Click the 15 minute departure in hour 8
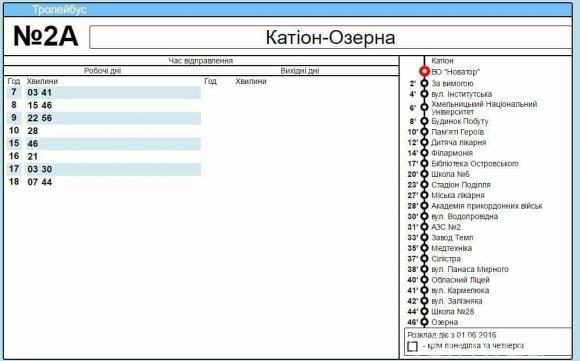 (x=33, y=105)
